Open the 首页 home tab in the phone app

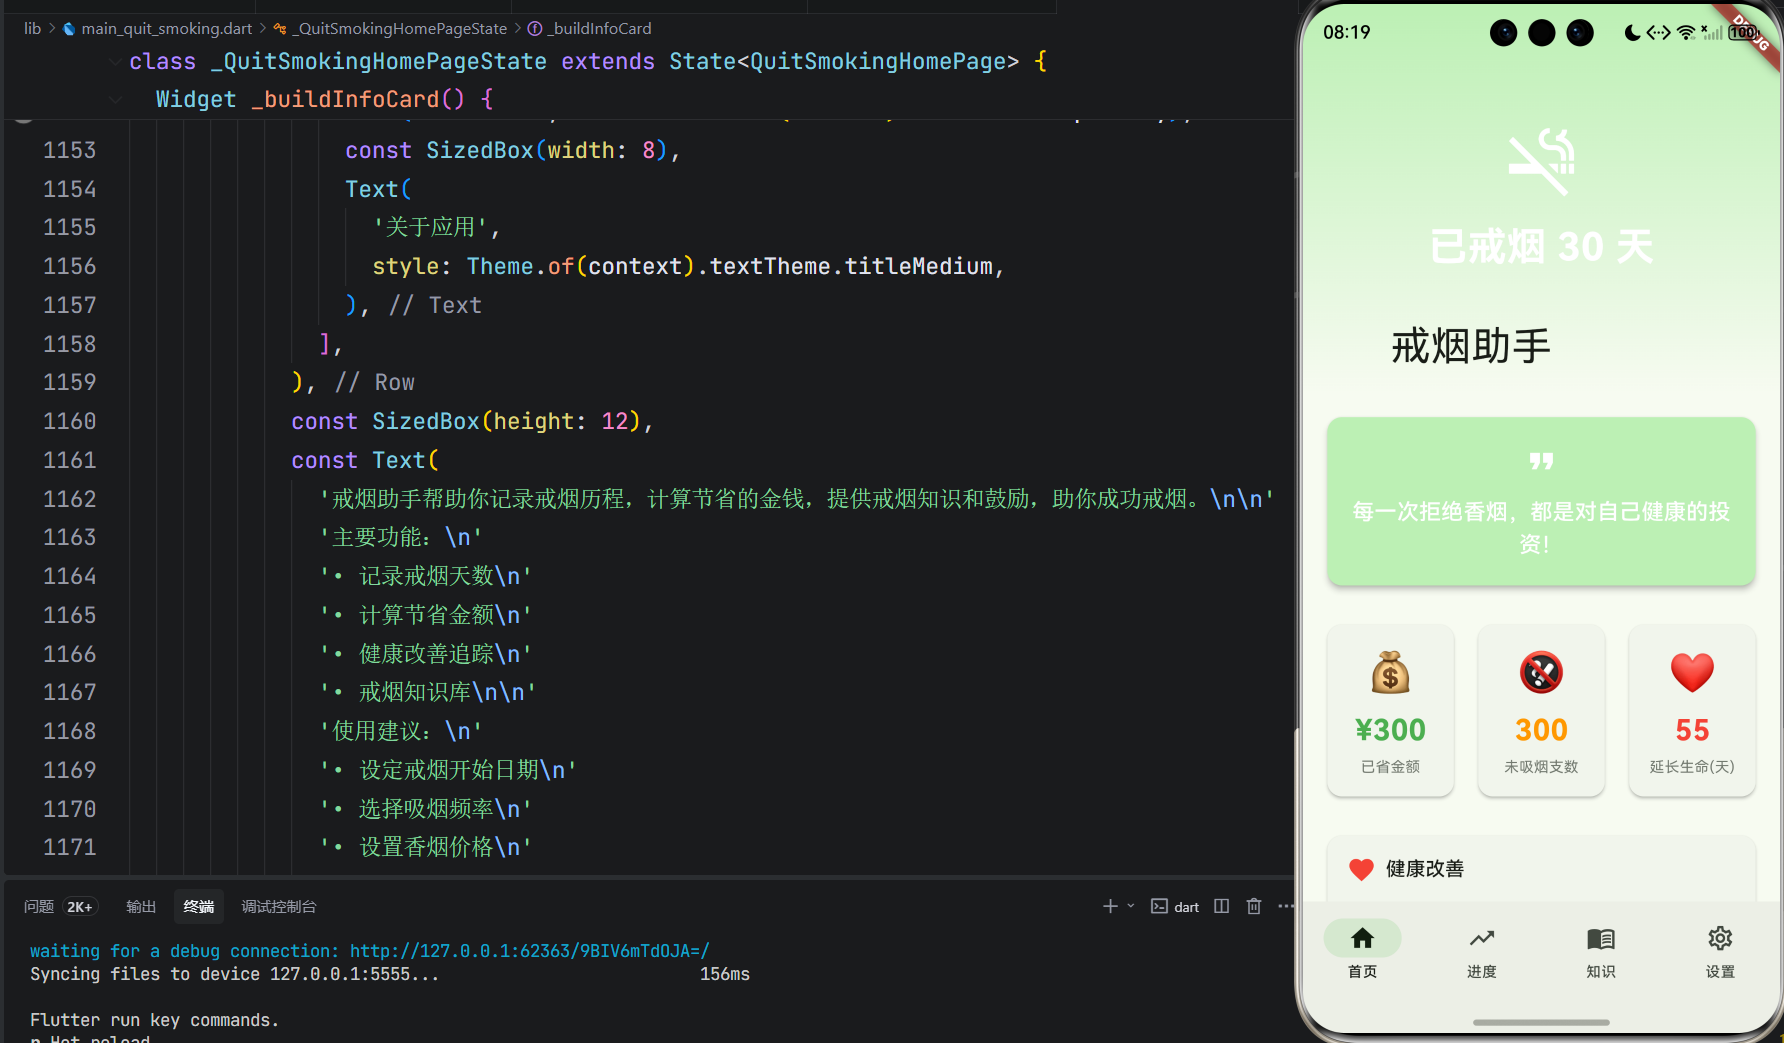(x=1362, y=950)
